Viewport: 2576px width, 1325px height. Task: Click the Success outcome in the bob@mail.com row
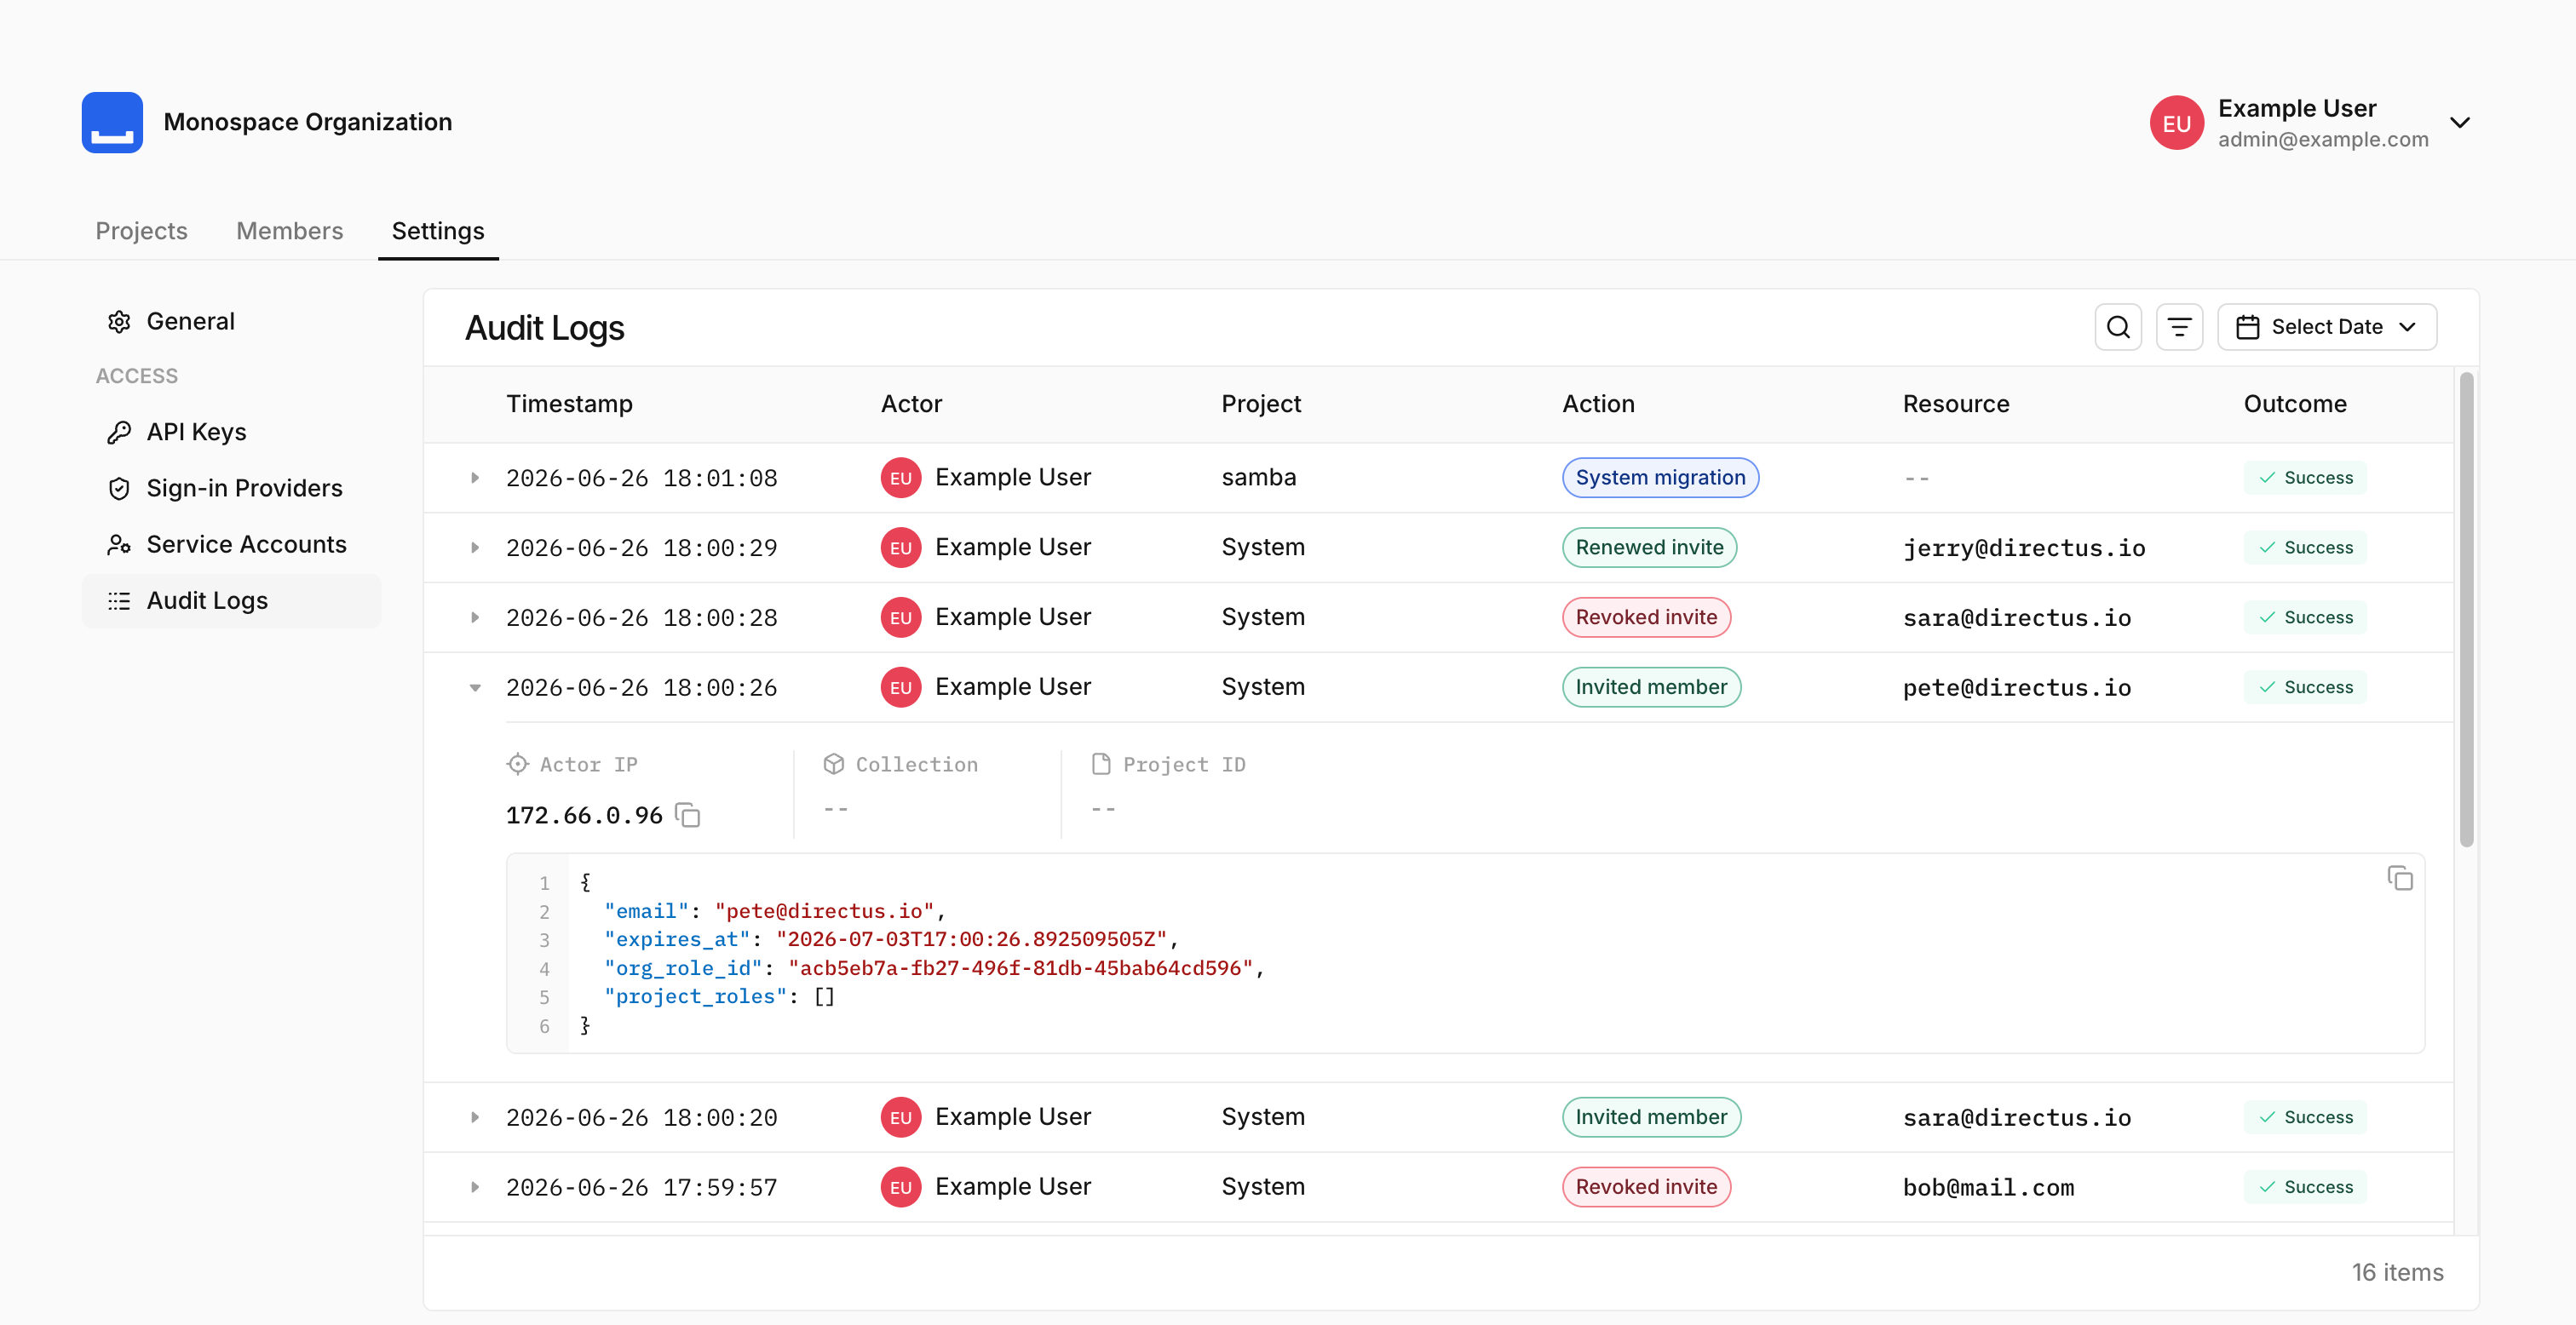2305,1187
